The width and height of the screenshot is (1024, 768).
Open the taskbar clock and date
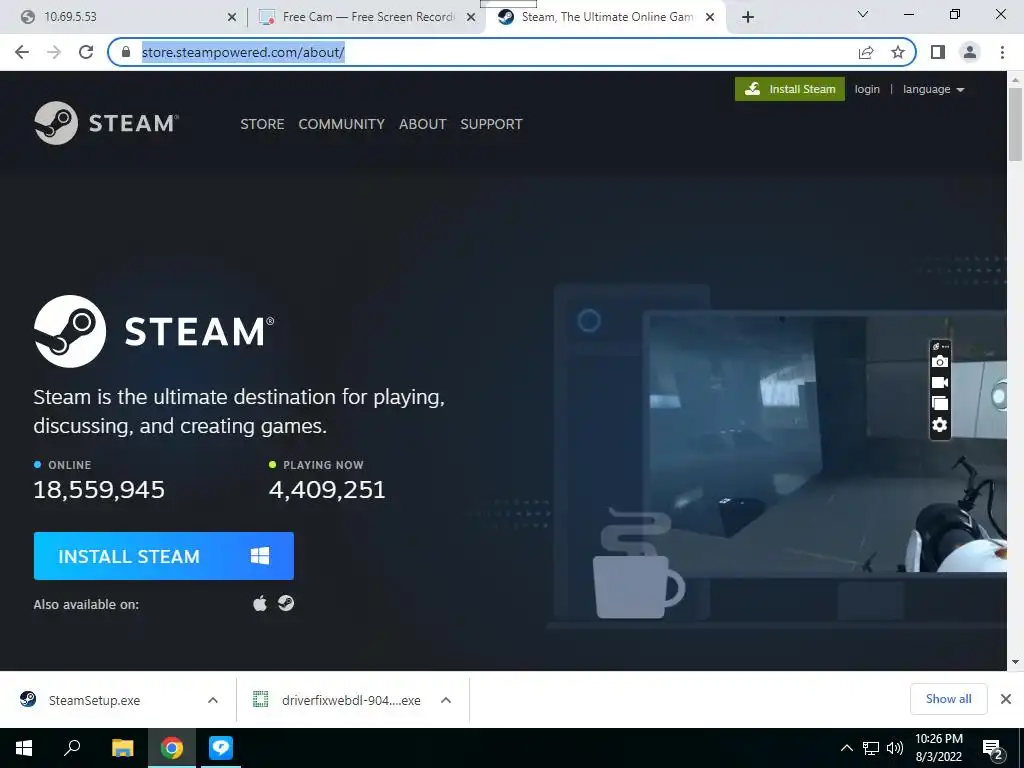click(938, 748)
